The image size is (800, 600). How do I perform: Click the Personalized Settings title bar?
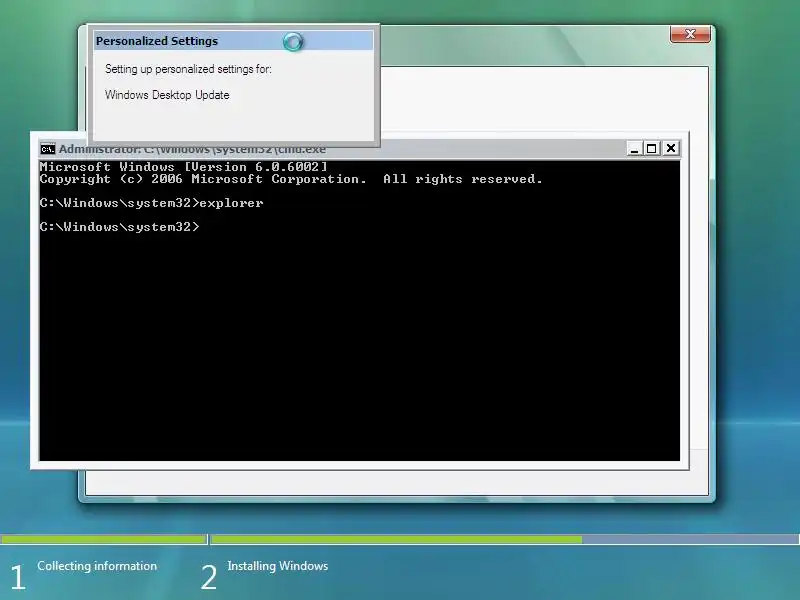point(233,41)
